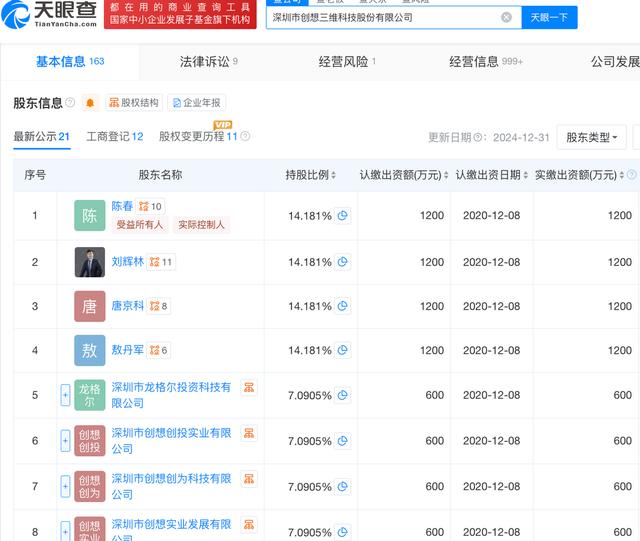
Task: Open shareholder 唐京科's profile link
Action: (127, 306)
